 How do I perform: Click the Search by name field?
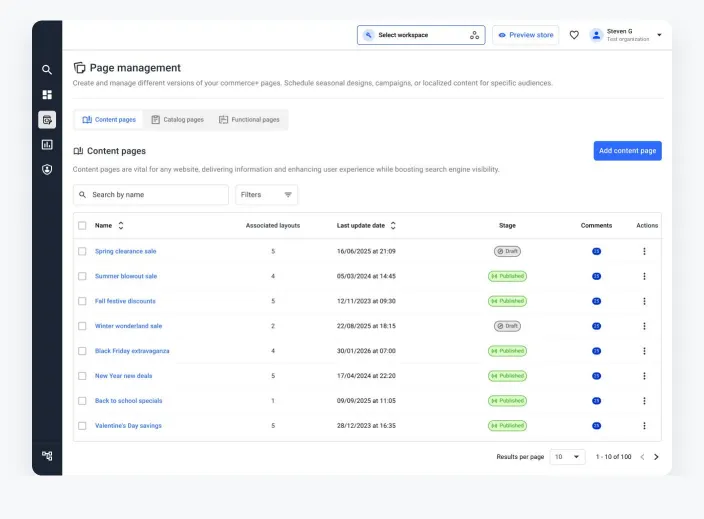click(151, 195)
